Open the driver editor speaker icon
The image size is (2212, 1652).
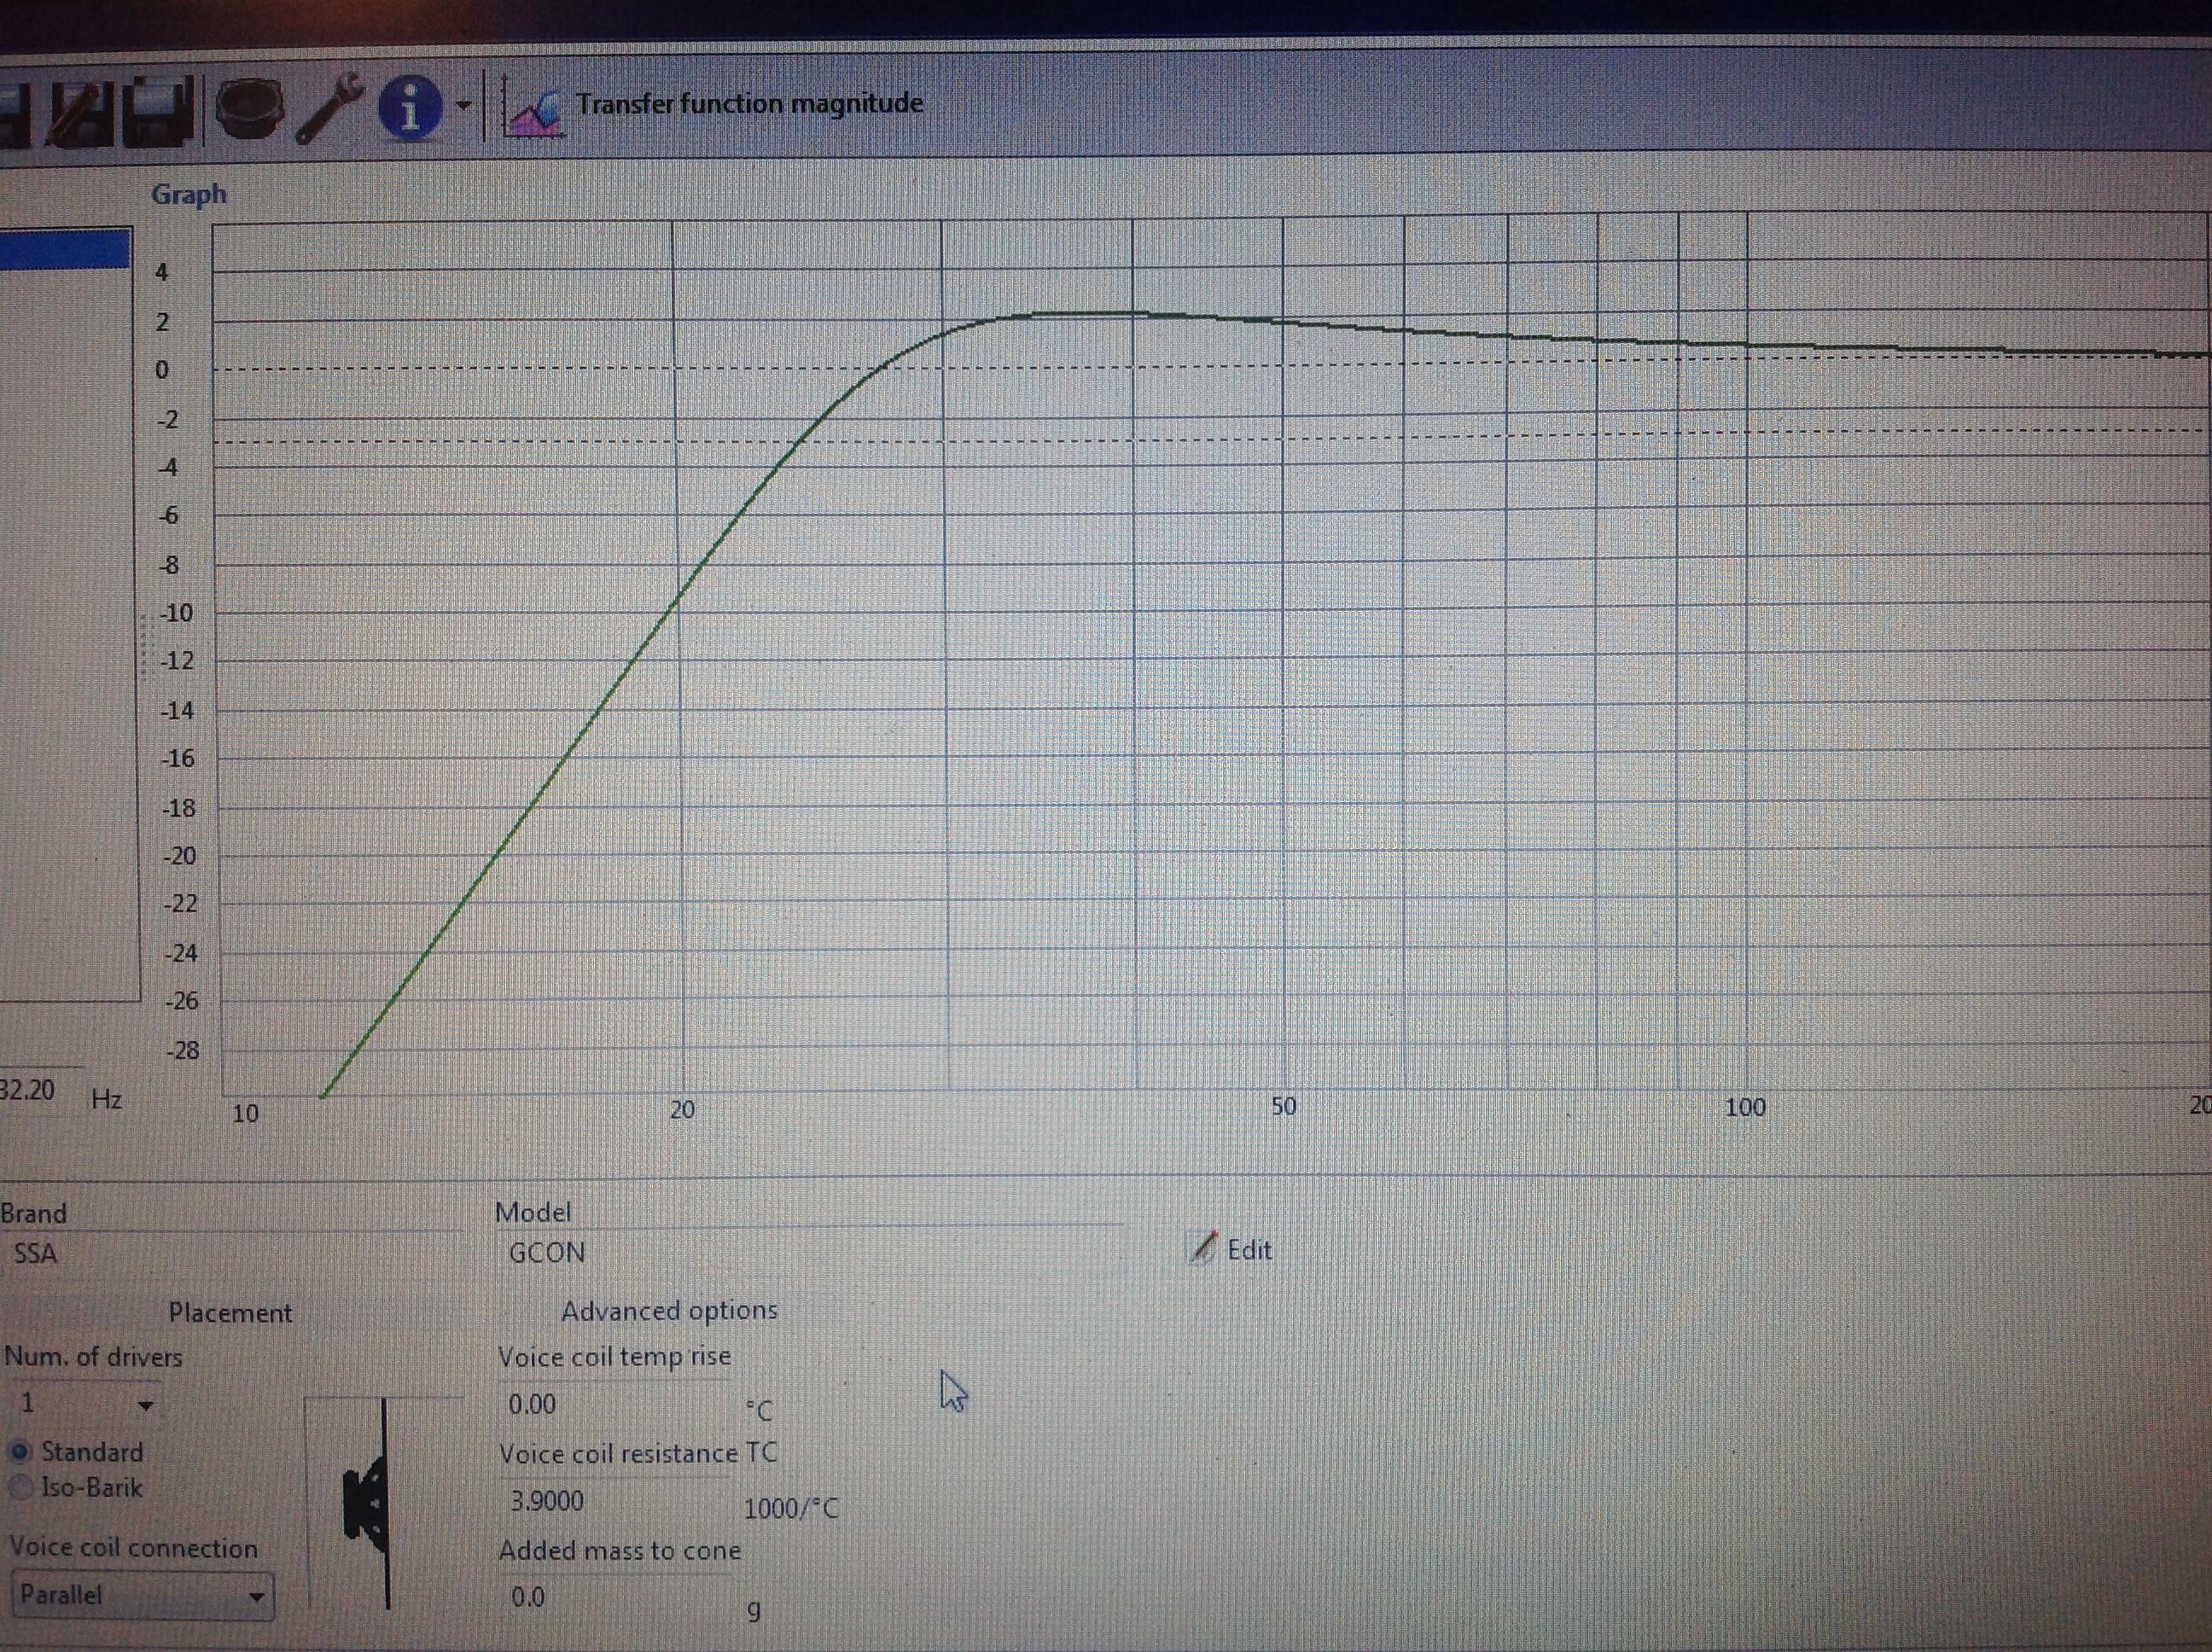[x=250, y=108]
